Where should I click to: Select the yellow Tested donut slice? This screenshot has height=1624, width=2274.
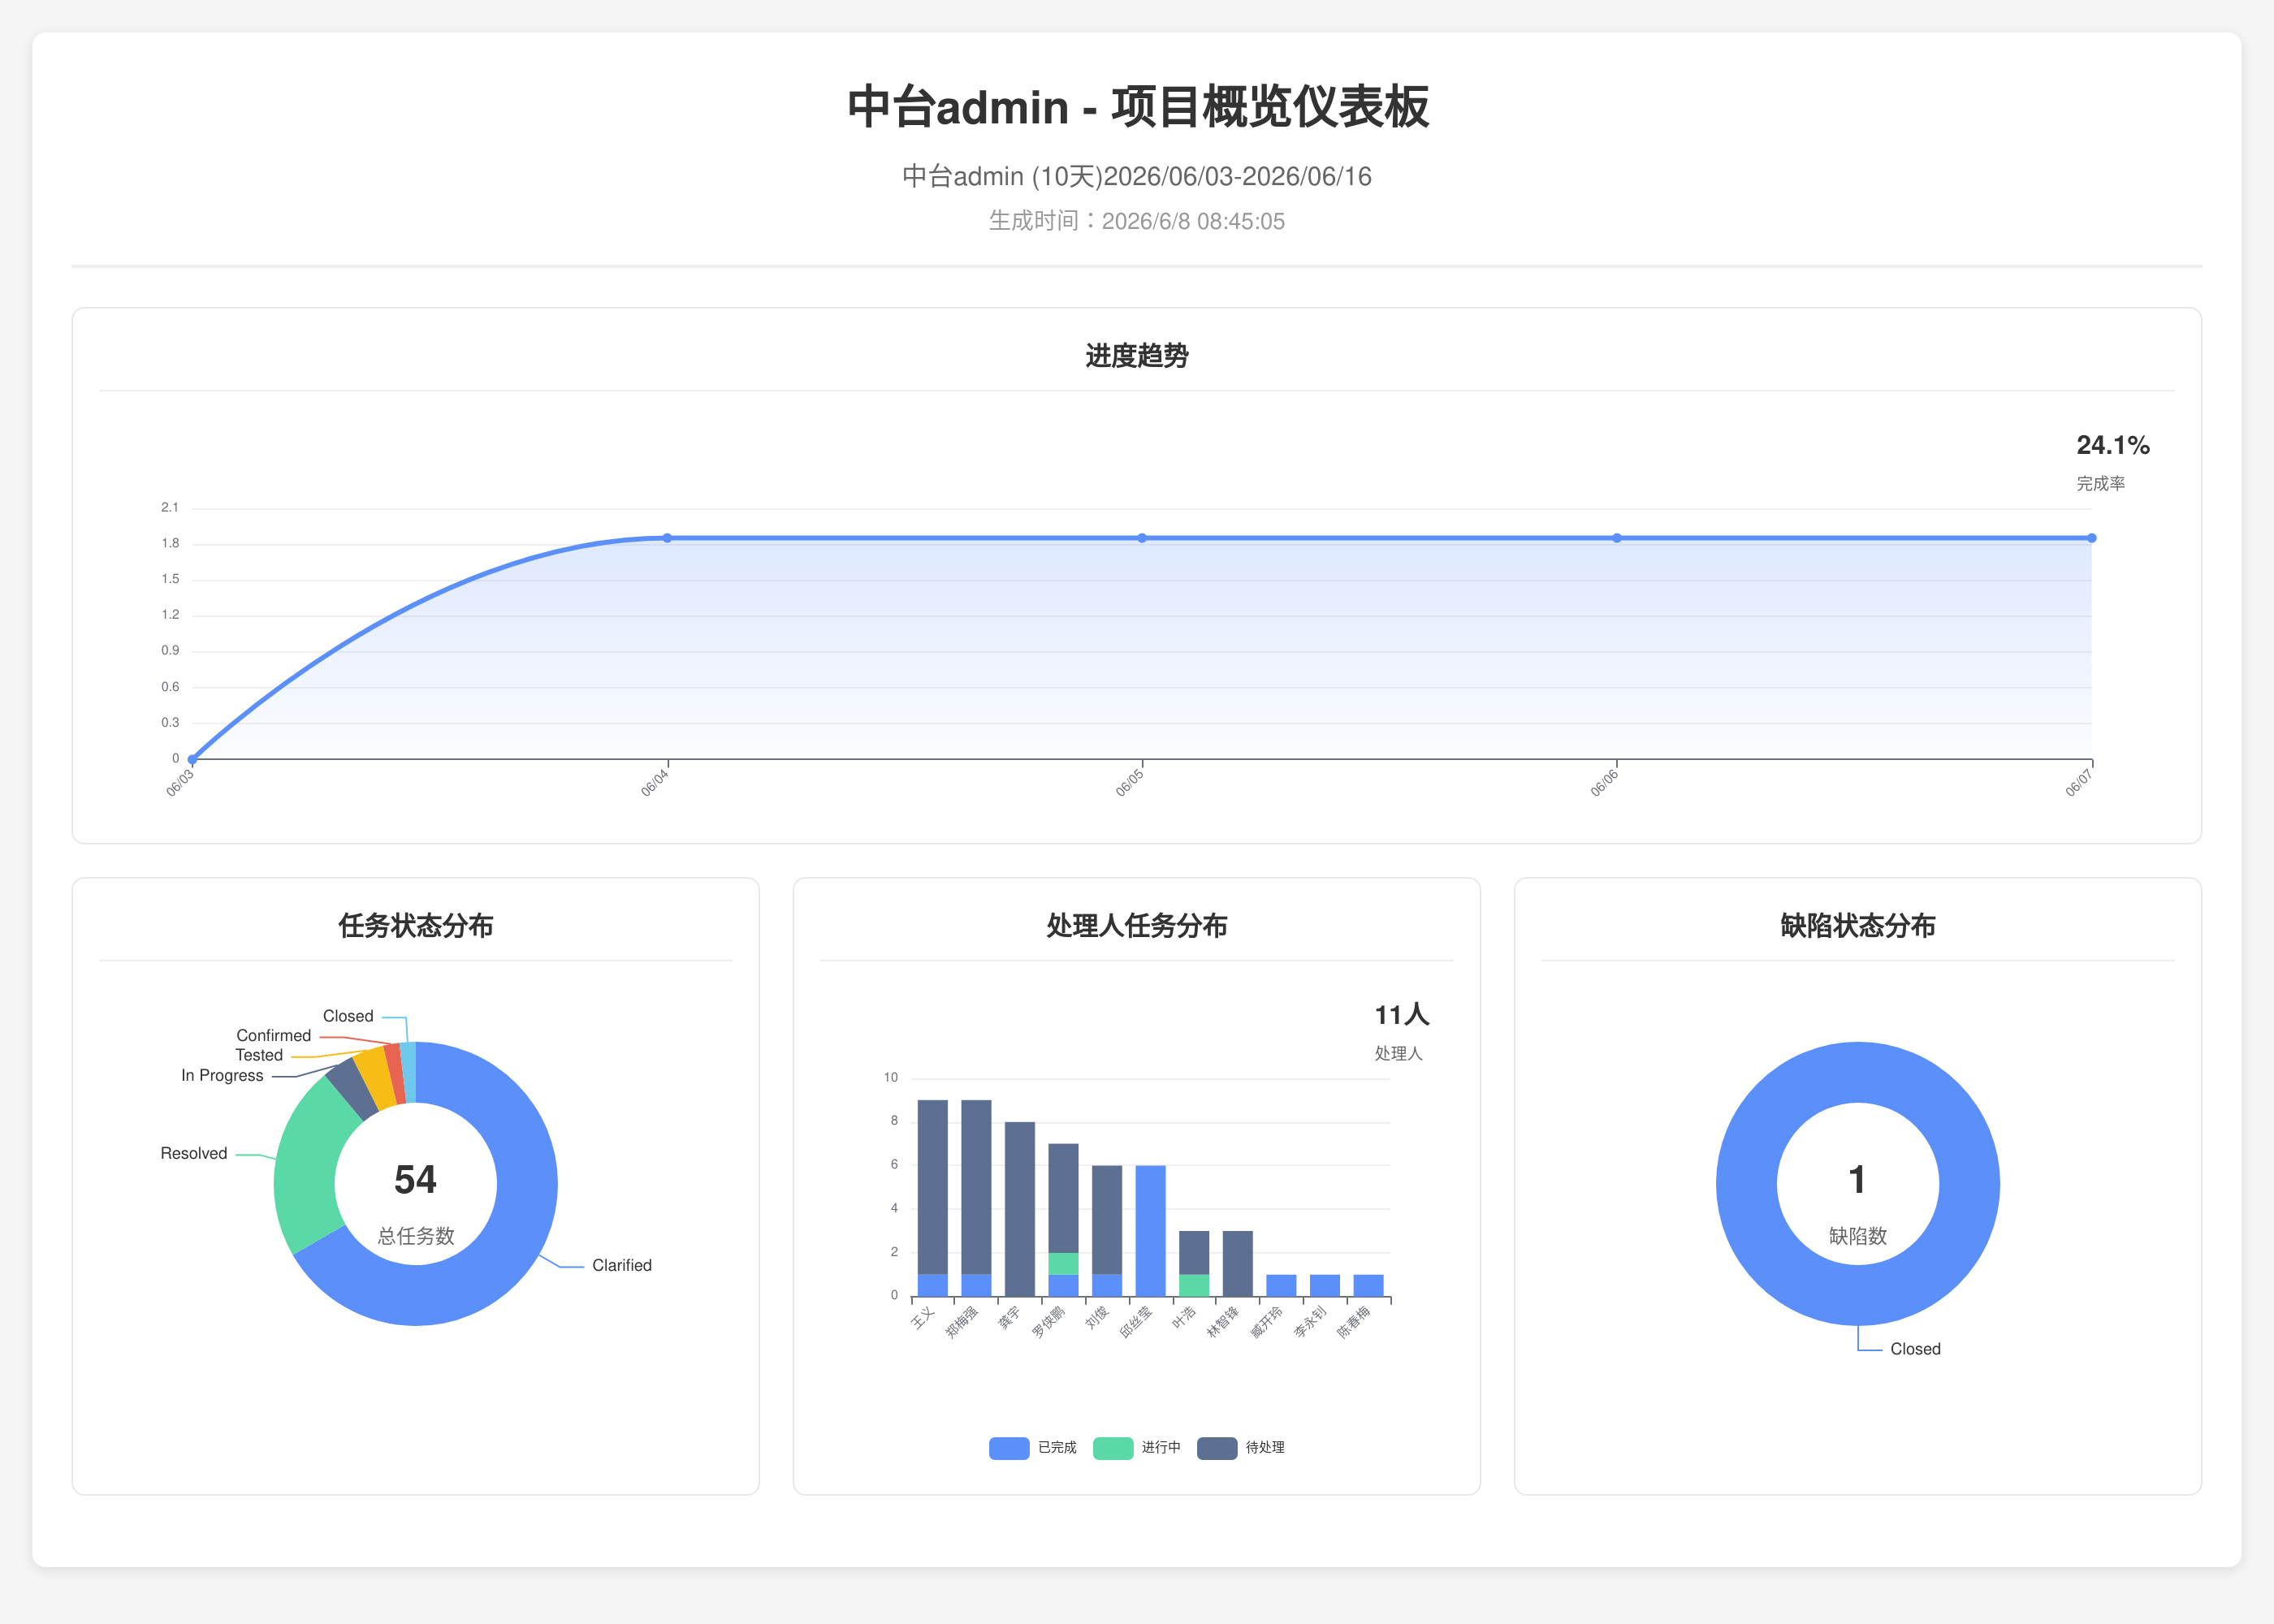pos(377,1078)
